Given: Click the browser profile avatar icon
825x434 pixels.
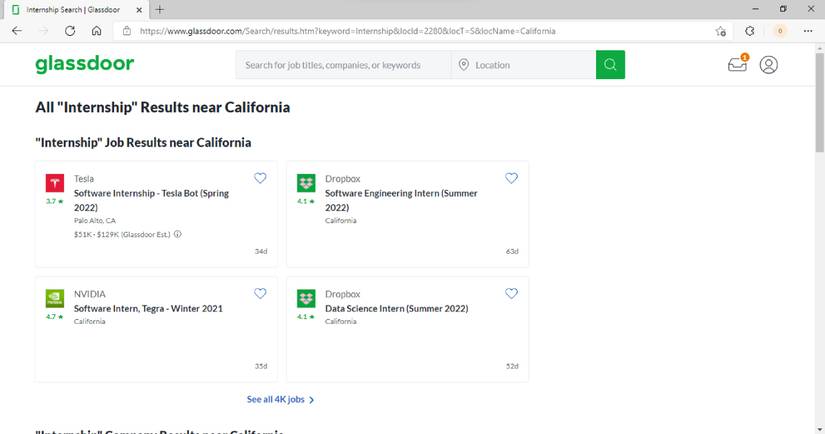Looking at the screenshot, I should [x=780, y=31].
